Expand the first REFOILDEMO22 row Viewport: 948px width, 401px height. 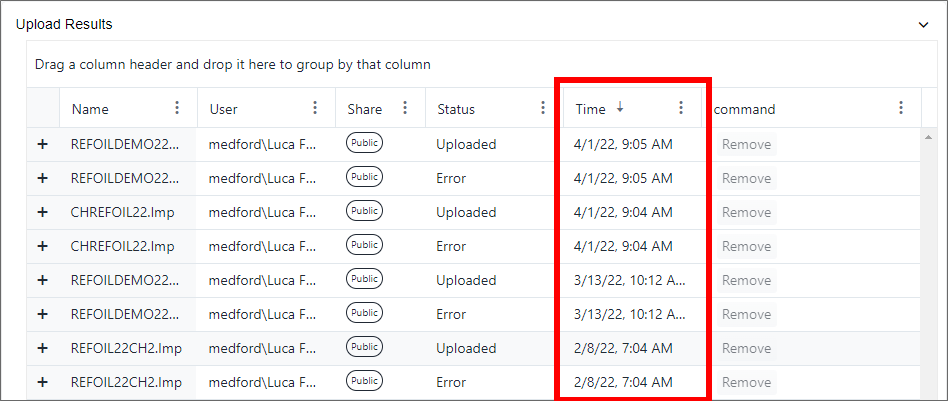[x=42, y=144]
